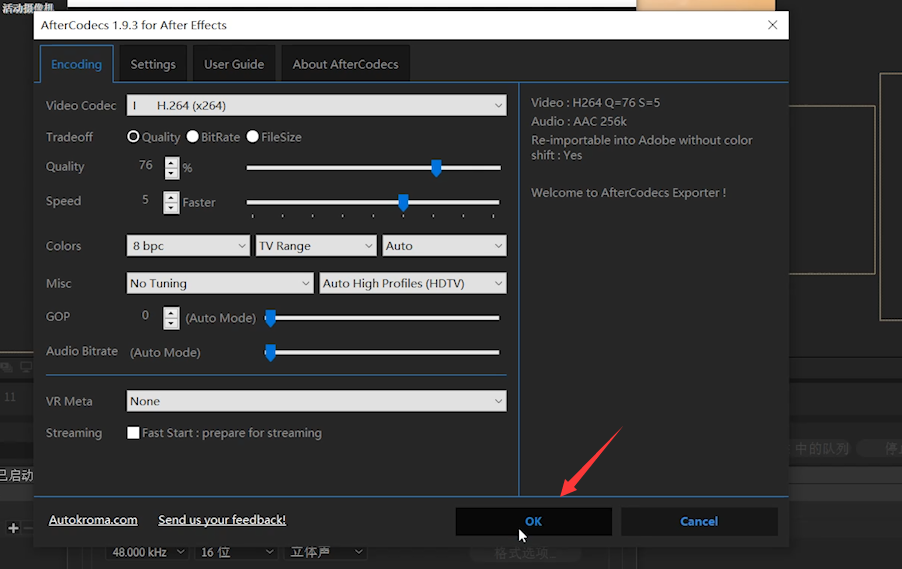This screenshot has height=569, width=902.
Task: Decrease Quality with the down stepper arrow
Action: tap(171, 173)
